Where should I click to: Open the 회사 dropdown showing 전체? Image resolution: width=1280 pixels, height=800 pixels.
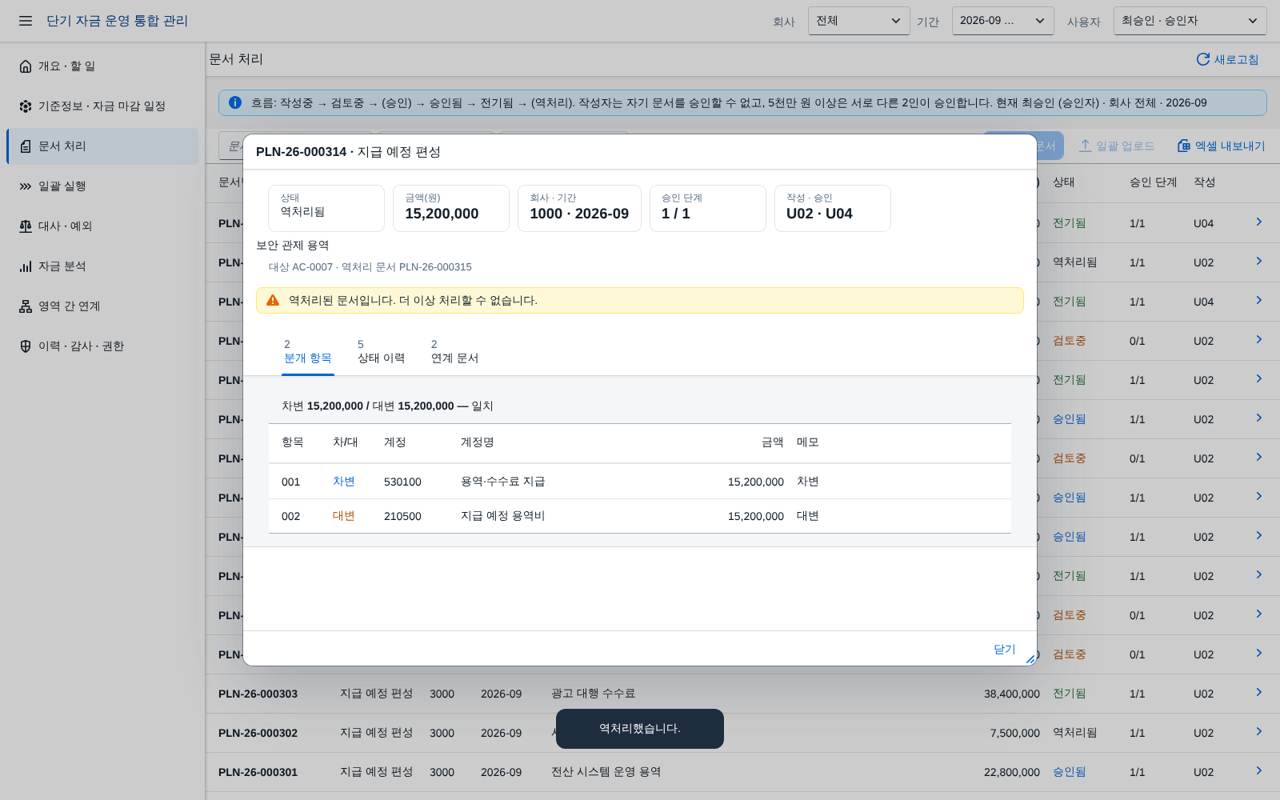(859, 21)
